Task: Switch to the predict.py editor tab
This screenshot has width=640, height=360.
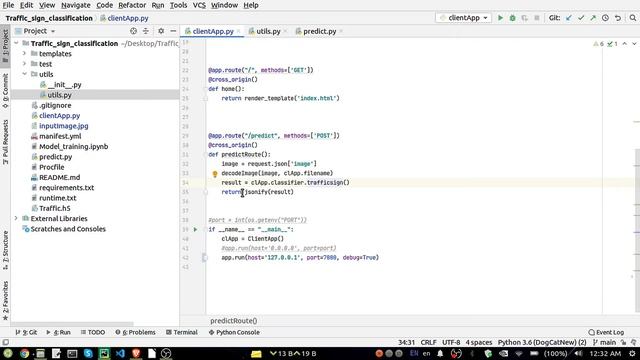Action: click(320, 31)
